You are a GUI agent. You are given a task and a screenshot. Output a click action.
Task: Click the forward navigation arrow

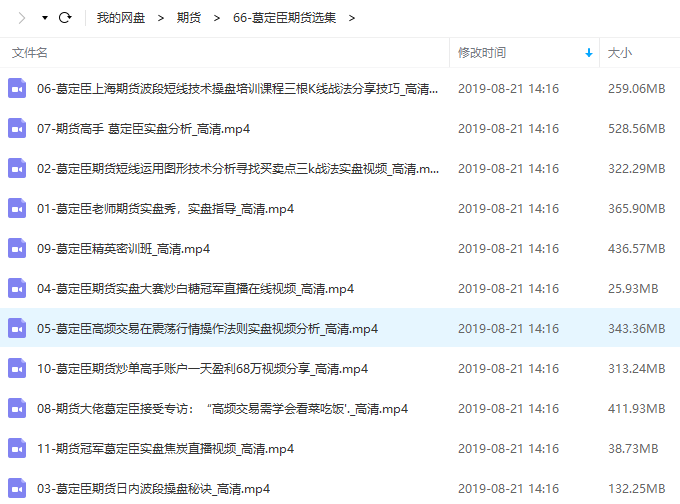(x=22, y=18)
